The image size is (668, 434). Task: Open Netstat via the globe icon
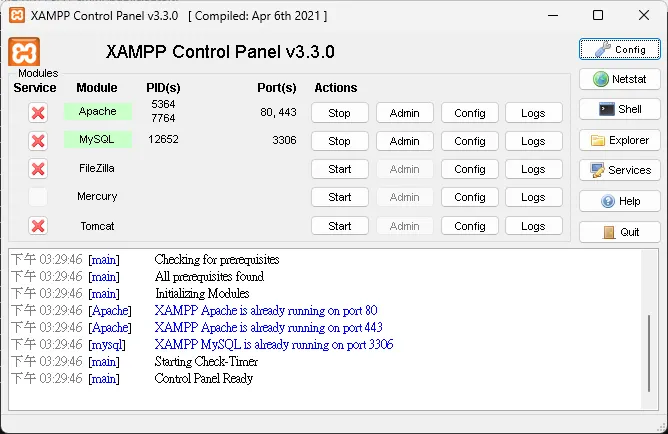coord(619,79)
